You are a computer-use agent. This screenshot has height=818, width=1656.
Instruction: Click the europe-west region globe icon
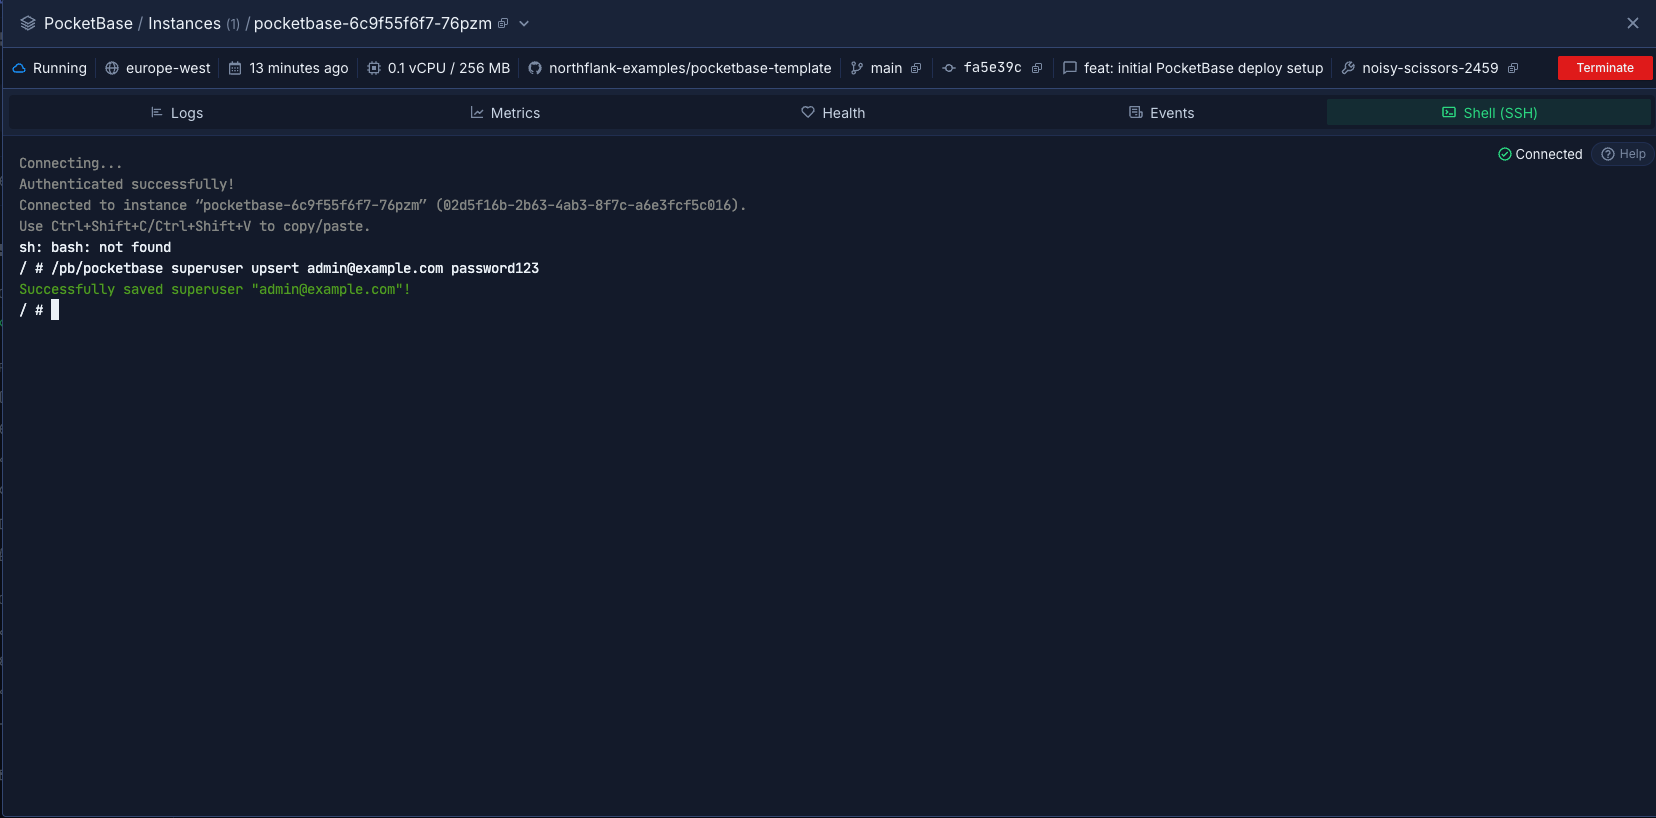[x=112, y=68]
